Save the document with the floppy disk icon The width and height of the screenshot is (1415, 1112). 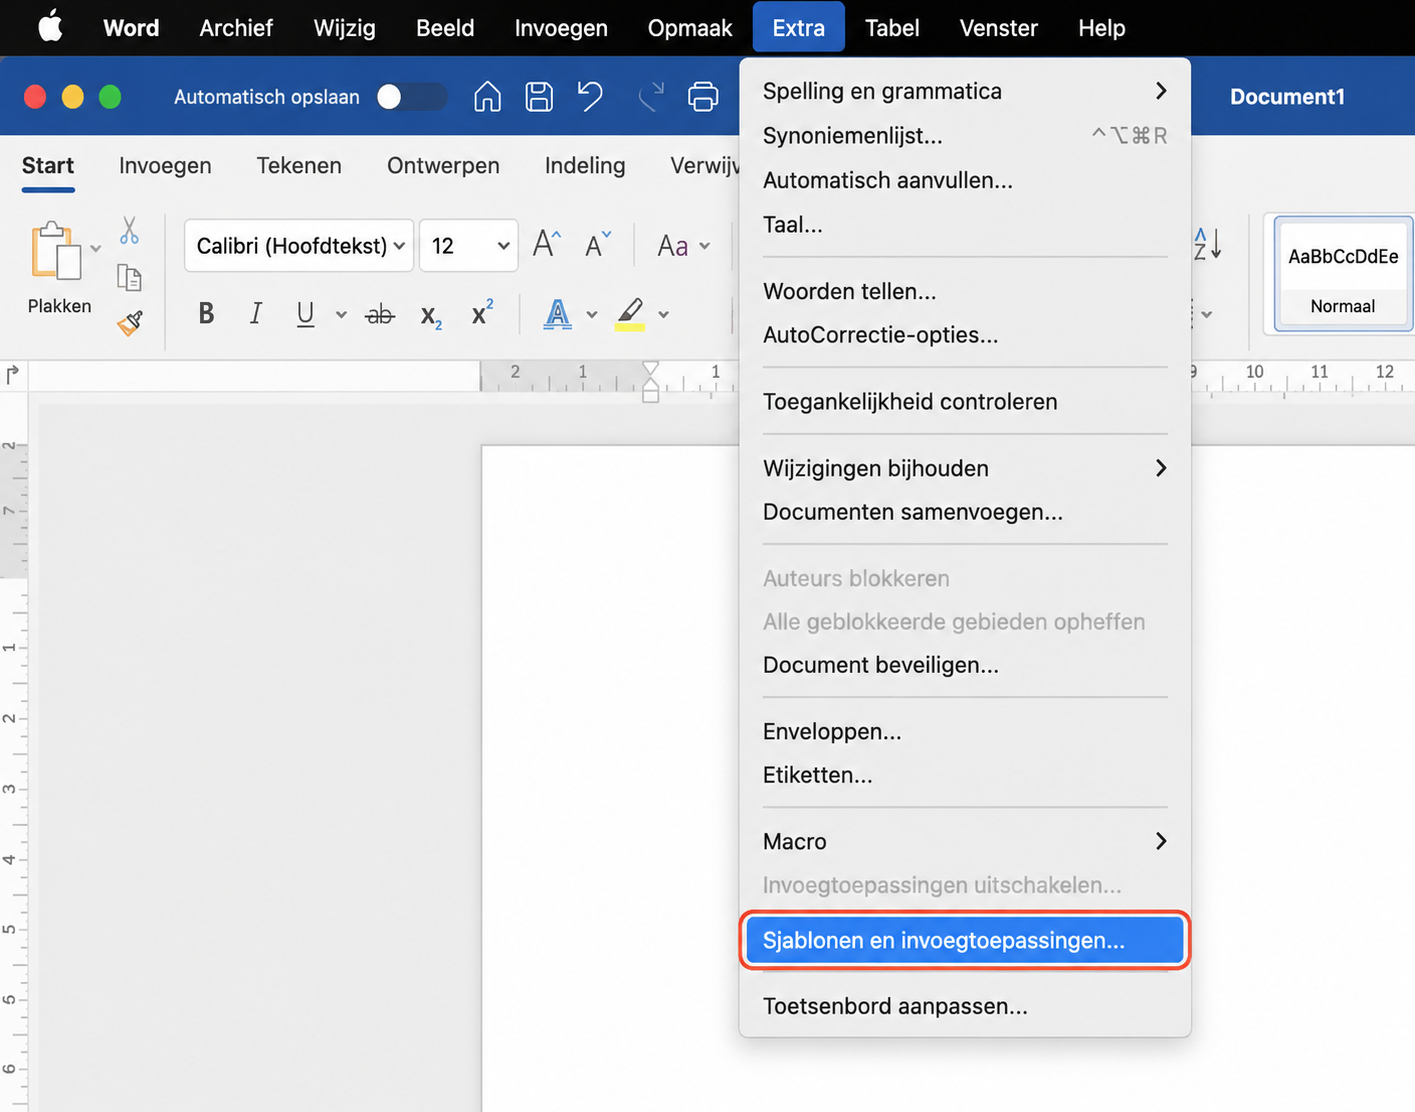coord(539,97)
